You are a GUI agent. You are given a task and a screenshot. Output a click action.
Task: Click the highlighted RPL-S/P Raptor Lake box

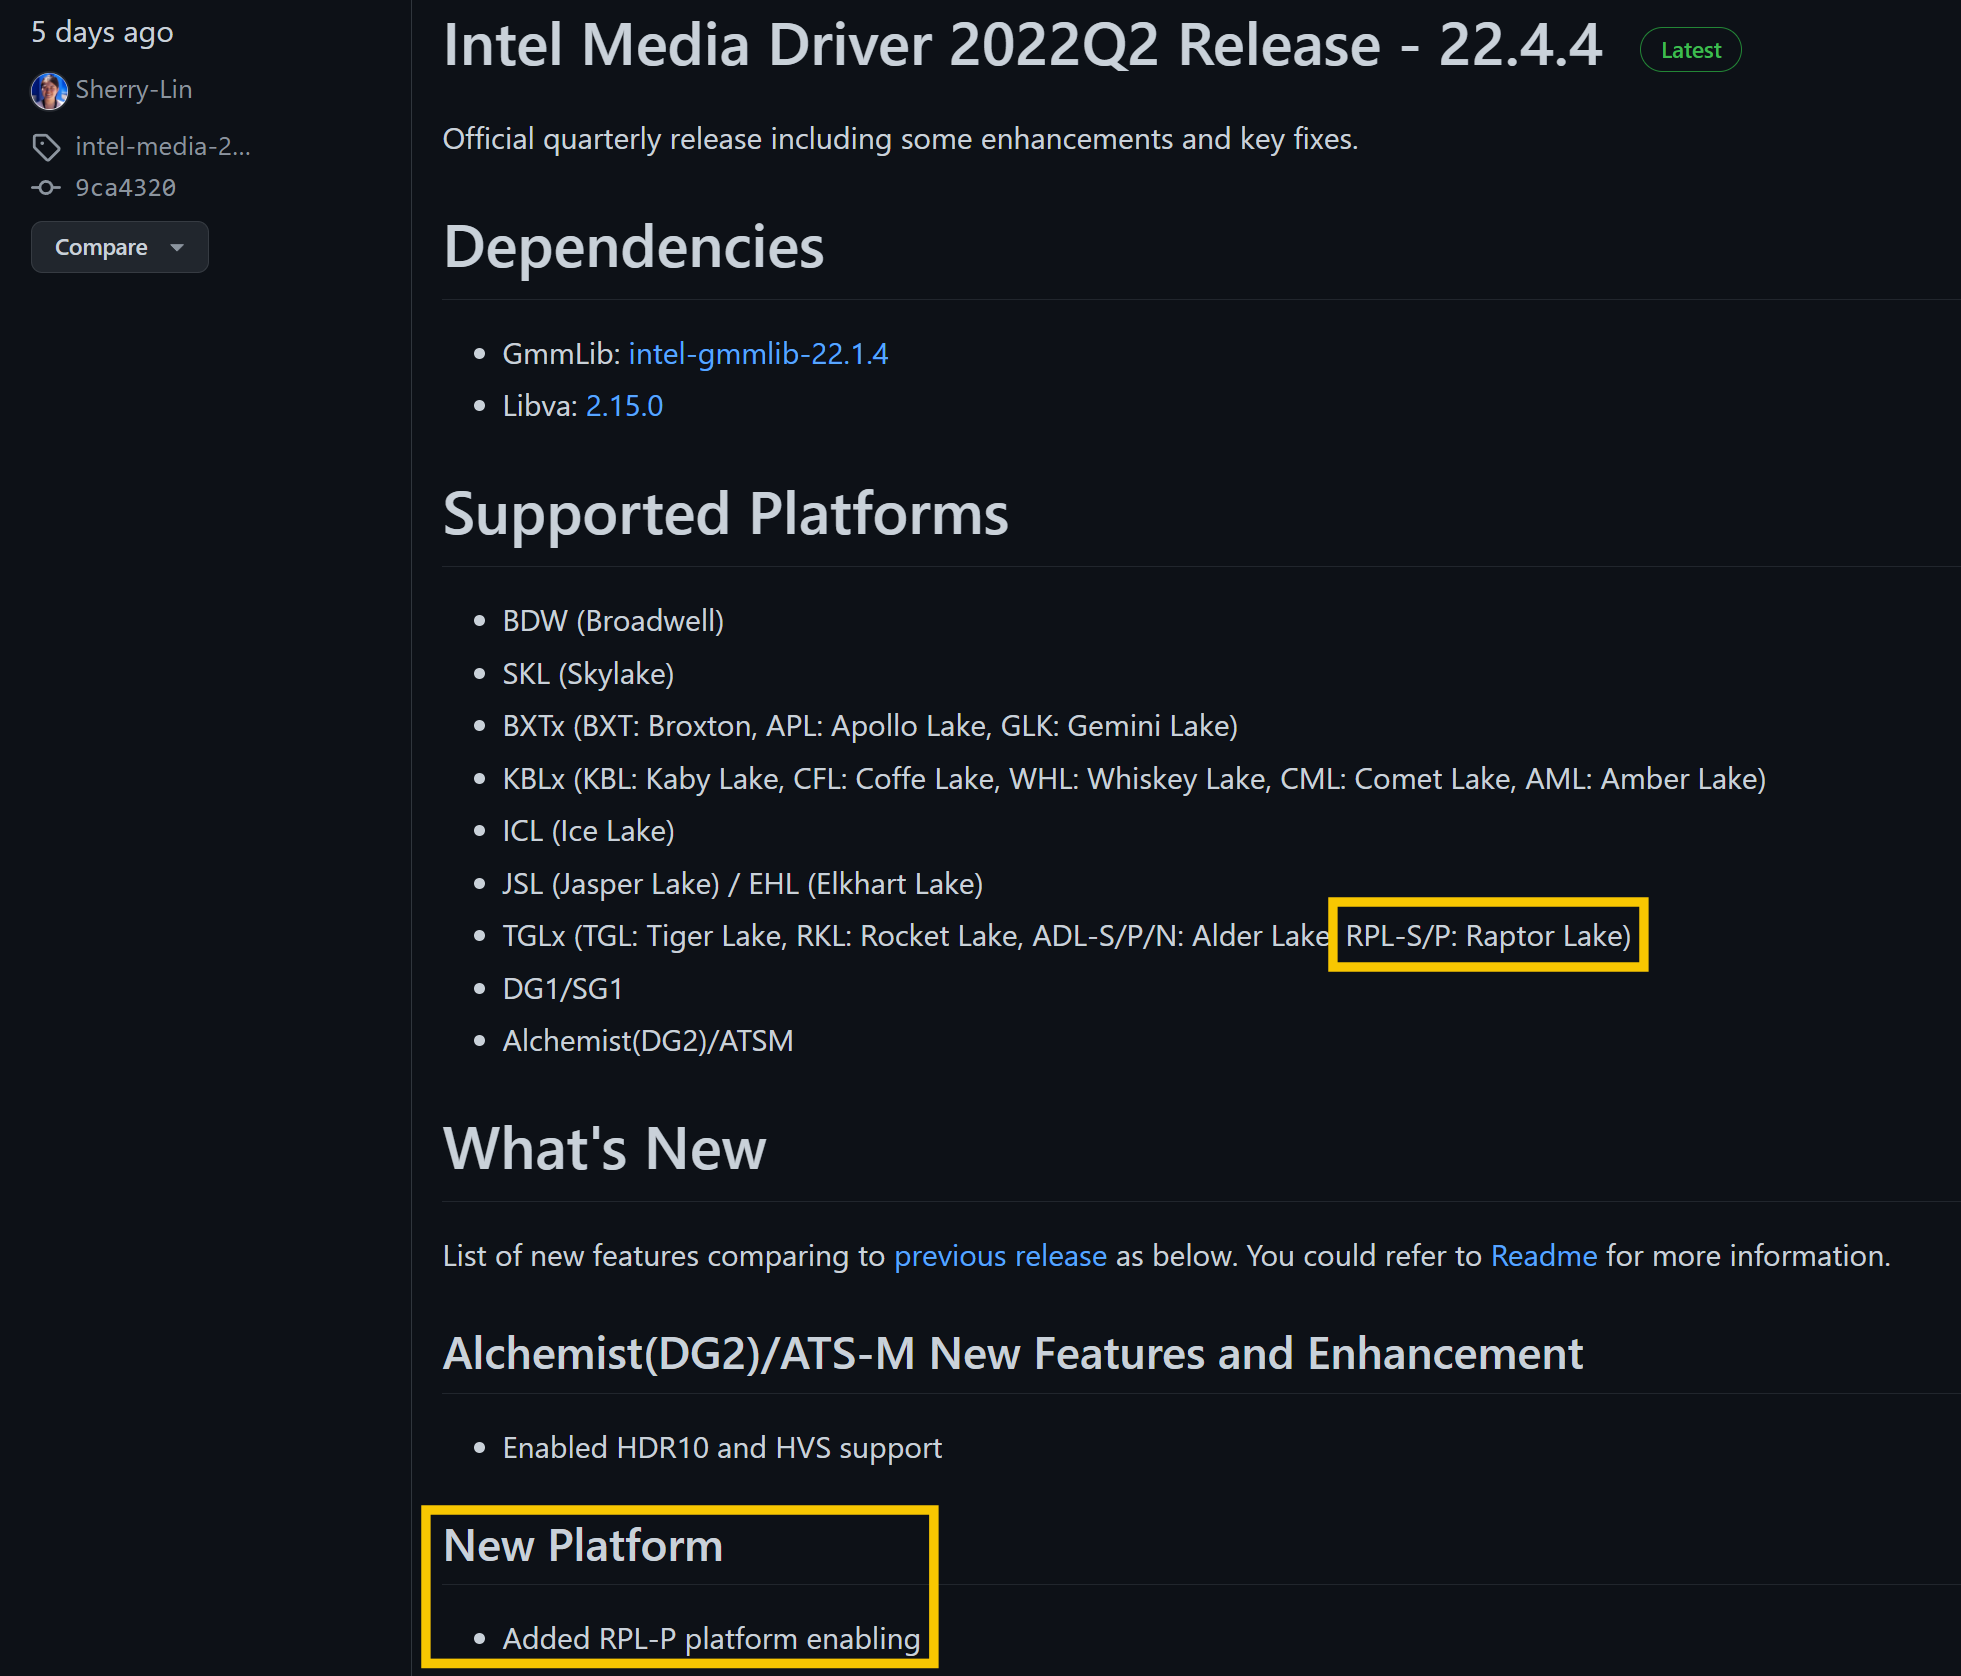(1487, 936)
